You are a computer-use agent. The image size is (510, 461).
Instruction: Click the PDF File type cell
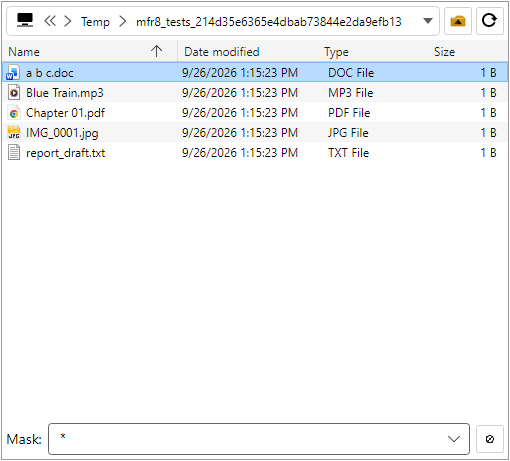pos(349,113)
